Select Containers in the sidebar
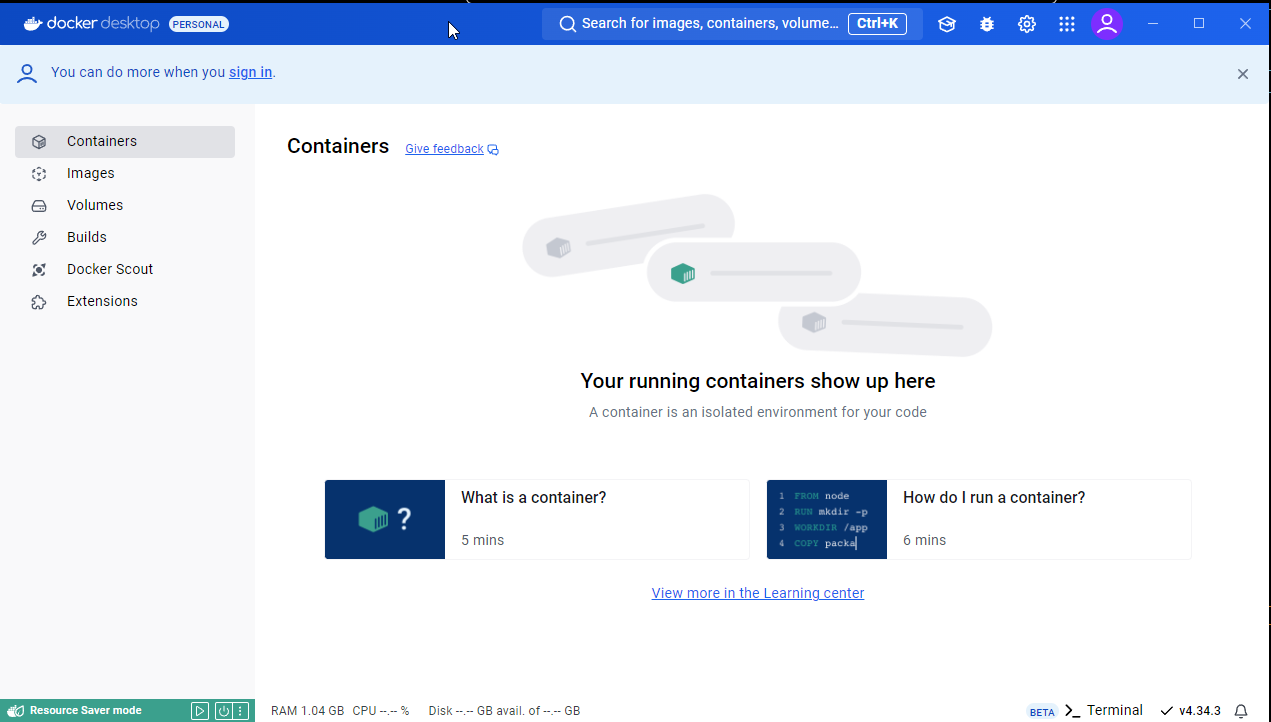This screenshot has width=1271, height=722. click(x=125, y=142)
